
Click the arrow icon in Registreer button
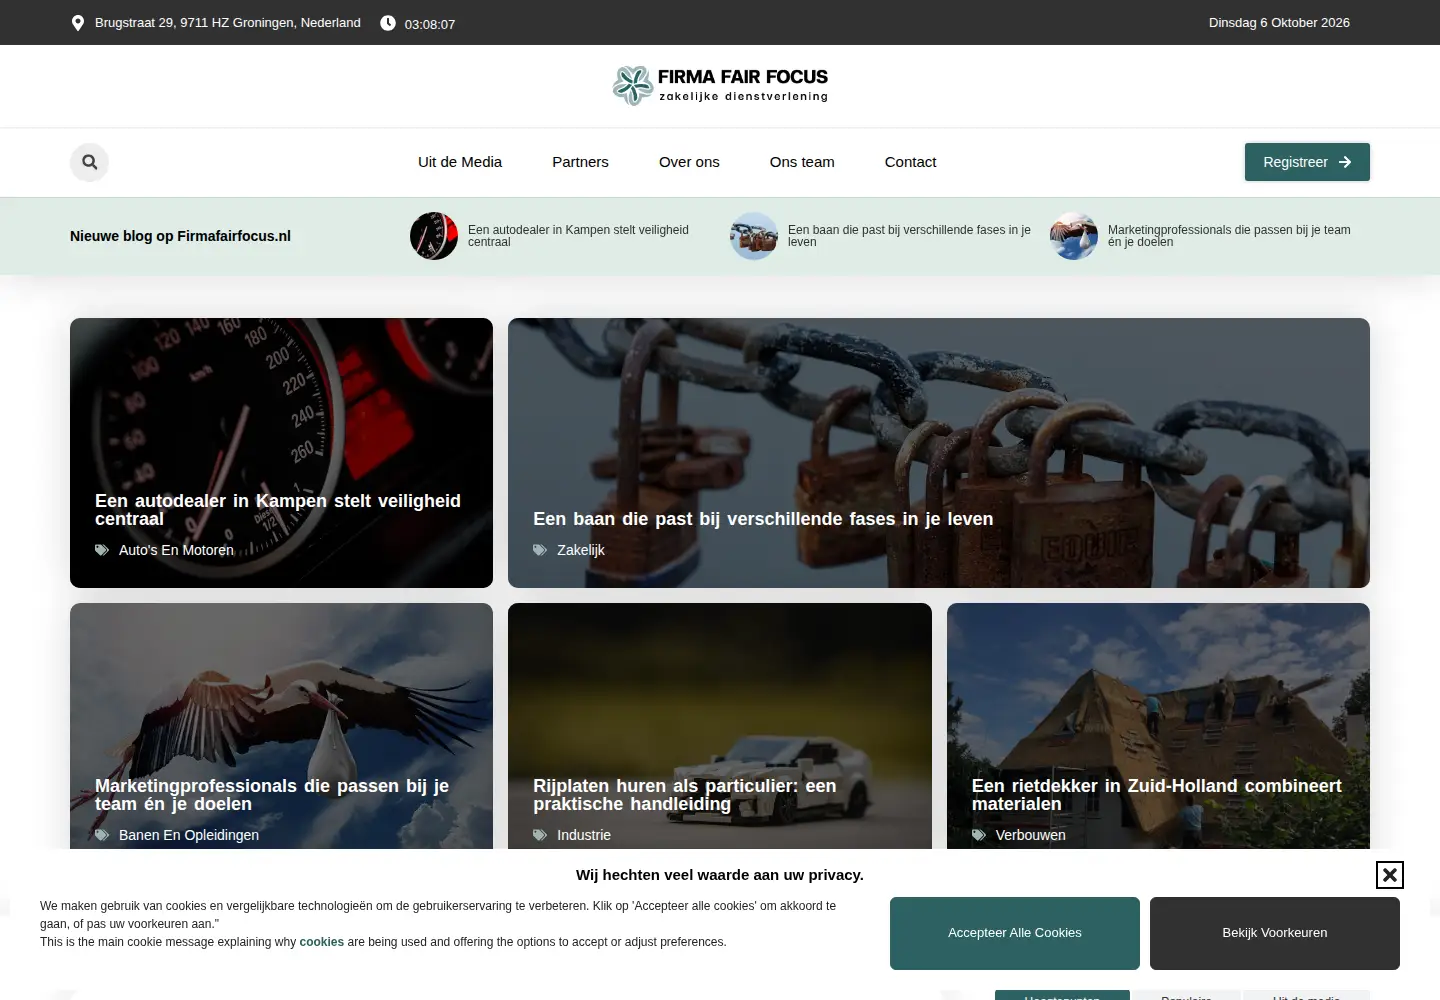(1345, 162)
